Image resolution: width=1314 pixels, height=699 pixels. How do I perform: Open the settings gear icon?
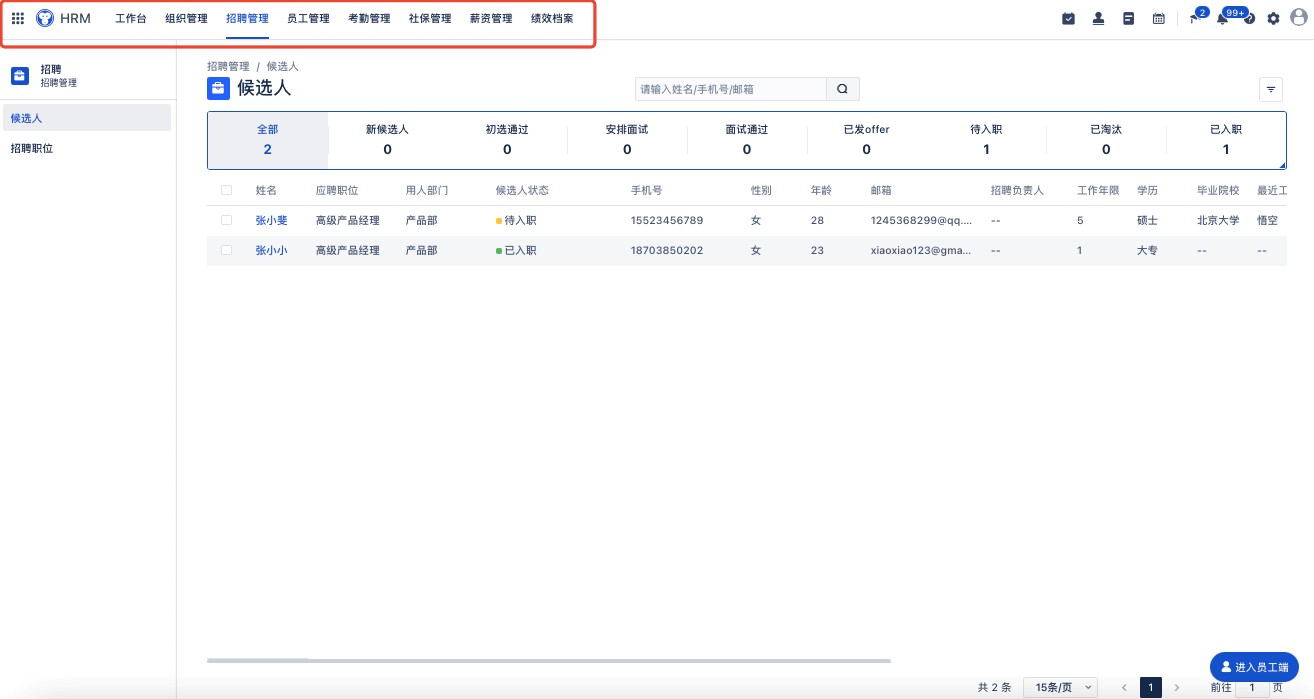pyautogui.click(x=1273, y=18)
